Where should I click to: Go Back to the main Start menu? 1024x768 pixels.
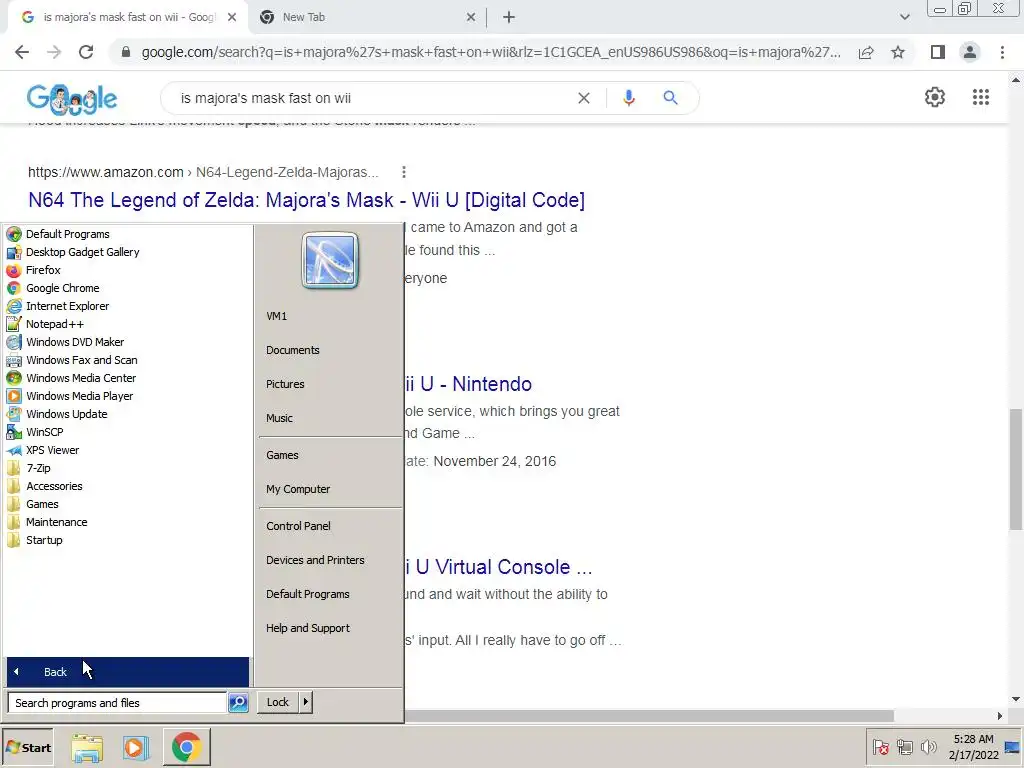(x=128, y=672)
